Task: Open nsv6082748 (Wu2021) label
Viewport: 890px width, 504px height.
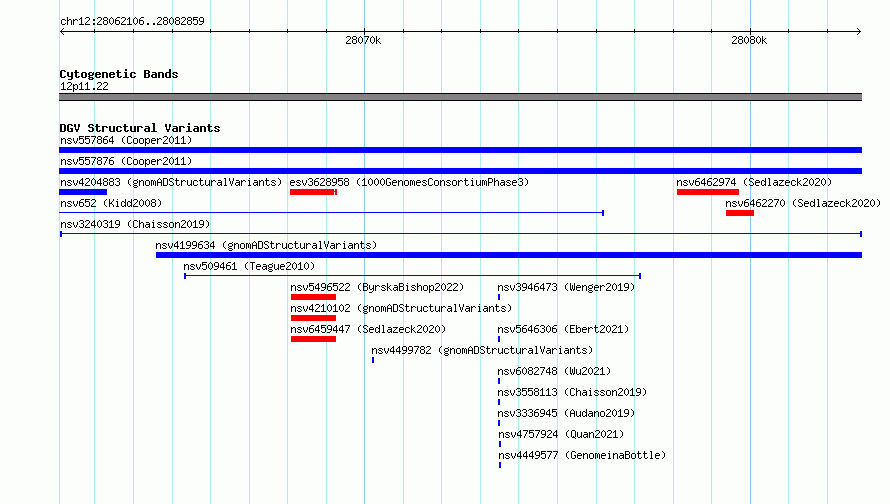Action: point(555,371)
